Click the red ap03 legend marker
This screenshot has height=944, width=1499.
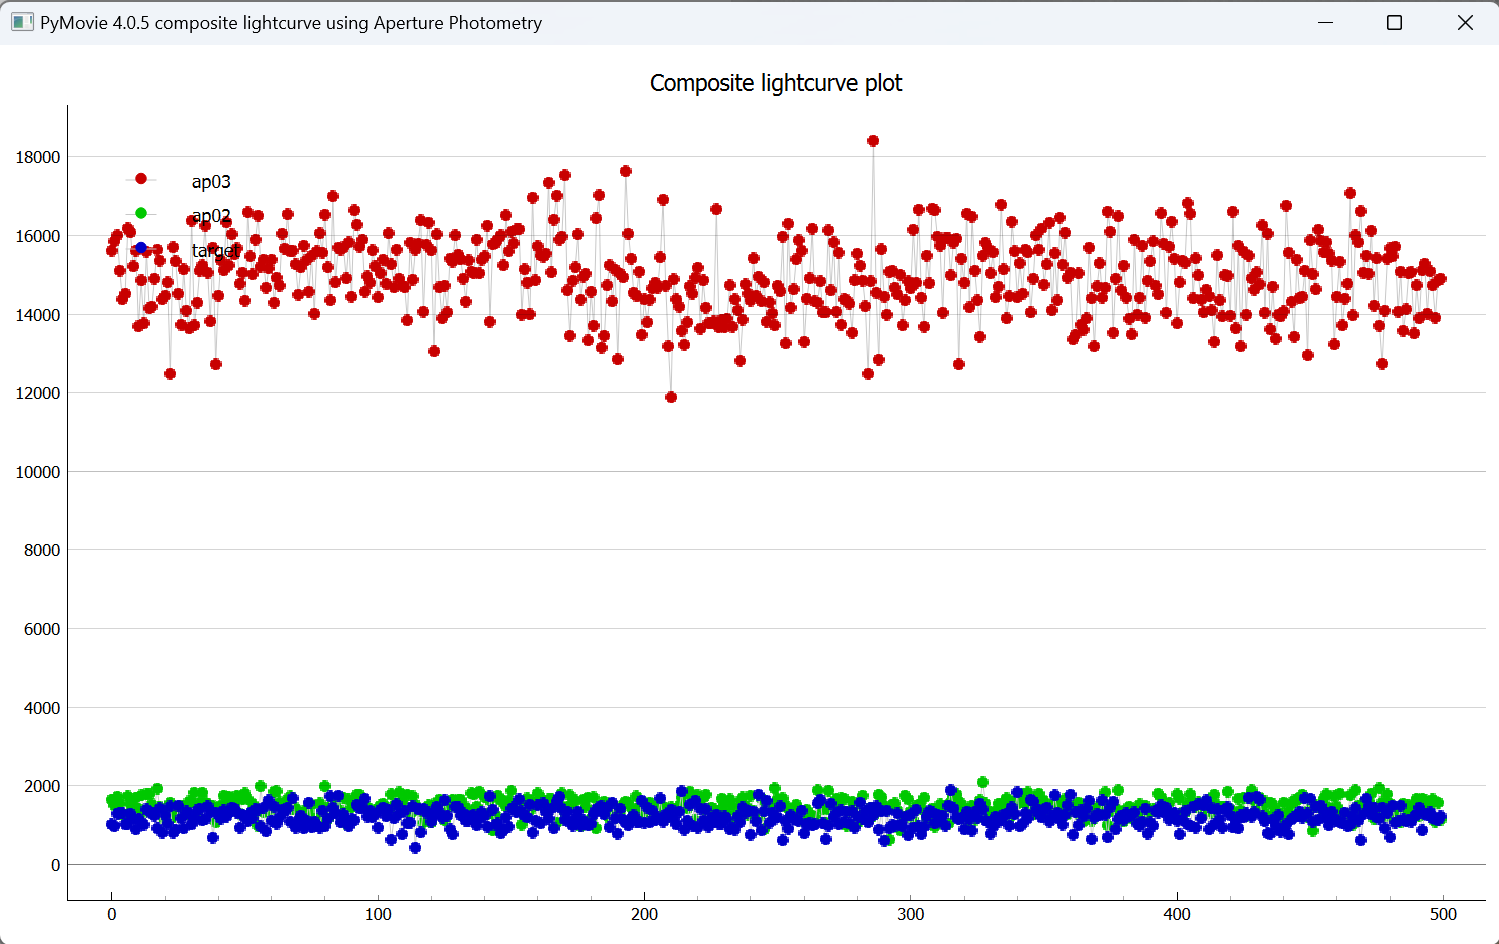coord(141,179)
